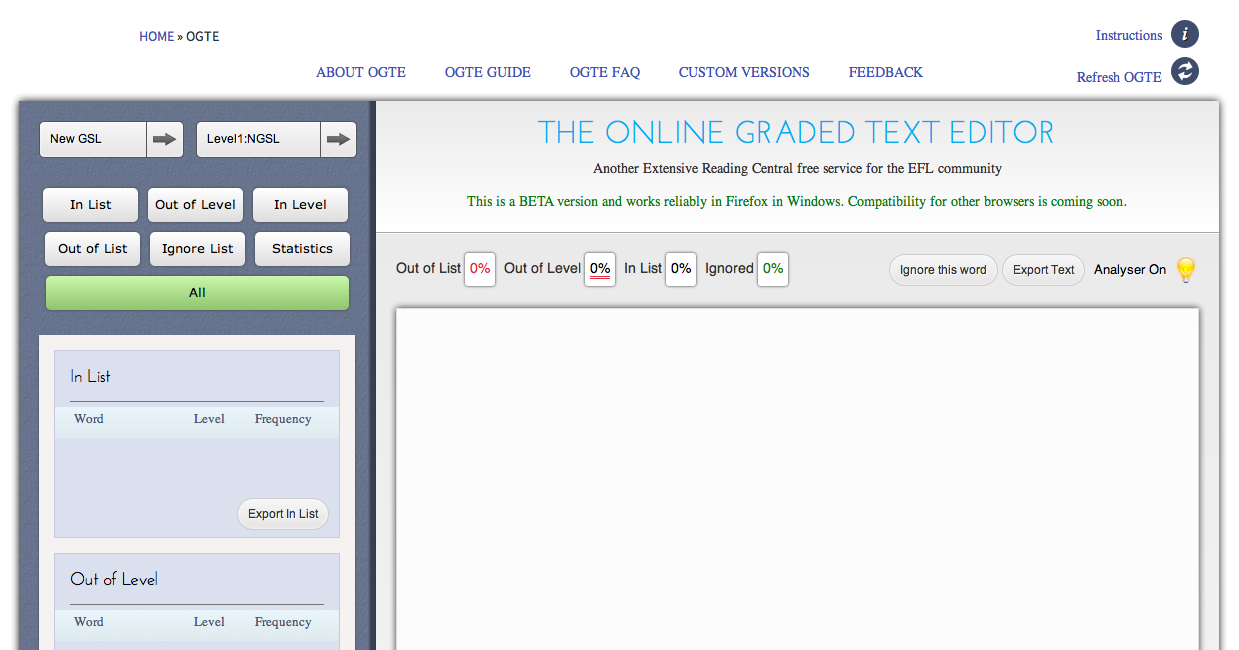1239x650 pixels.
Task: Click the Refresh OGTE circular arrows icon
Action: [1185, 72]
